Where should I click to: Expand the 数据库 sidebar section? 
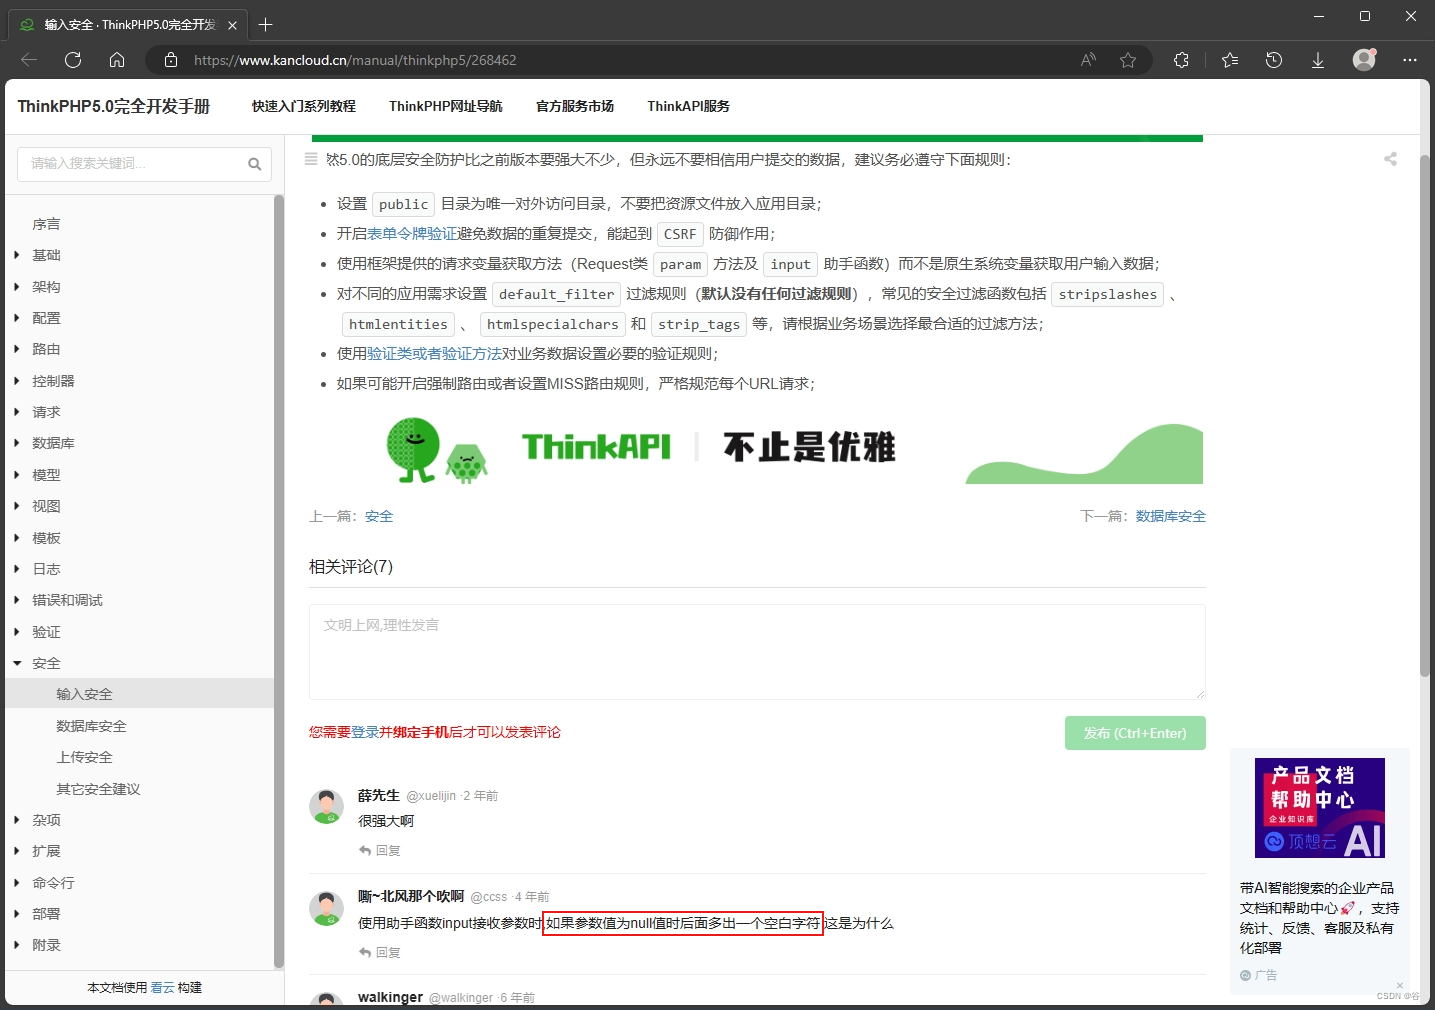(52, 443)
